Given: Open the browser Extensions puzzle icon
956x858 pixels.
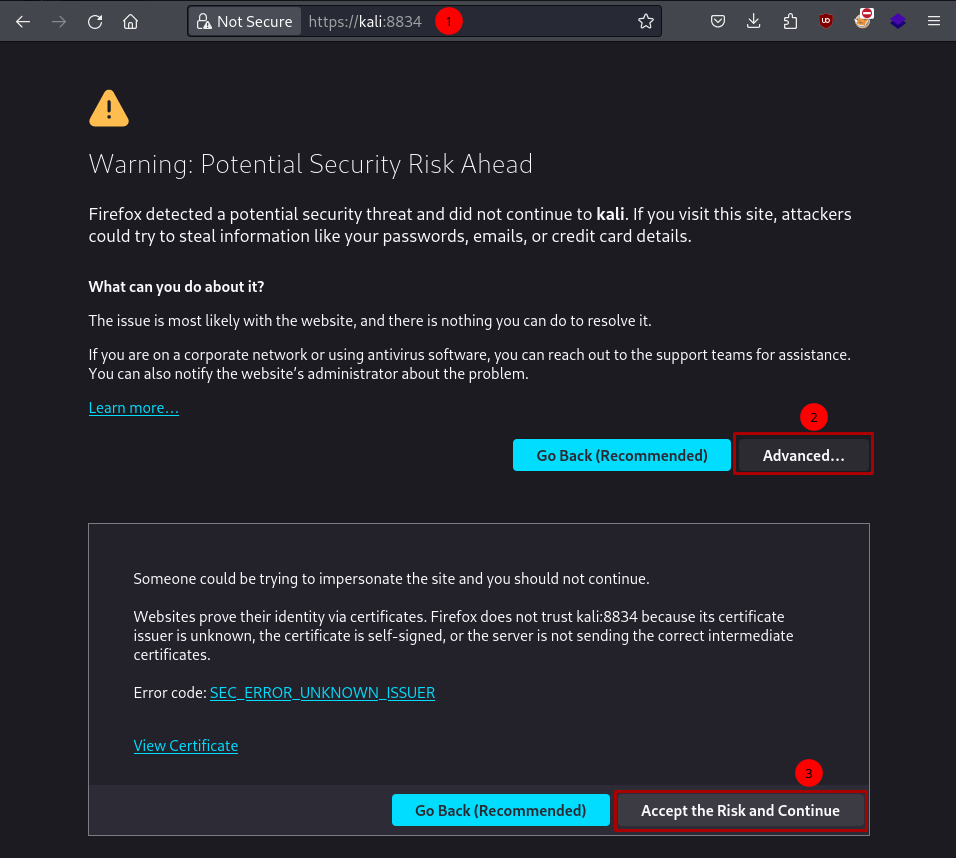Looking at the screenshot, I should tap(789, 20).
